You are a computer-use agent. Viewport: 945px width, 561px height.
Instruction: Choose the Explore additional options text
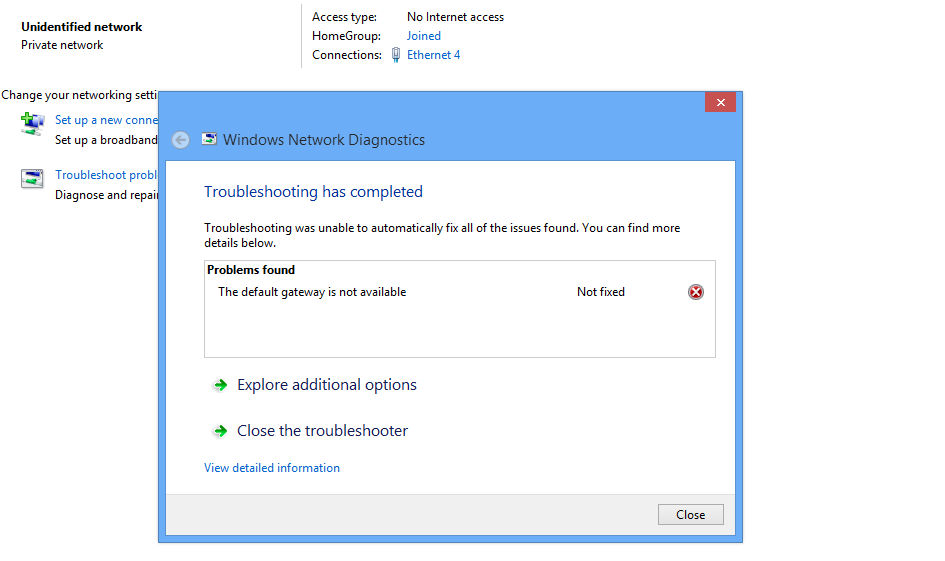click(x=326, y=385)
